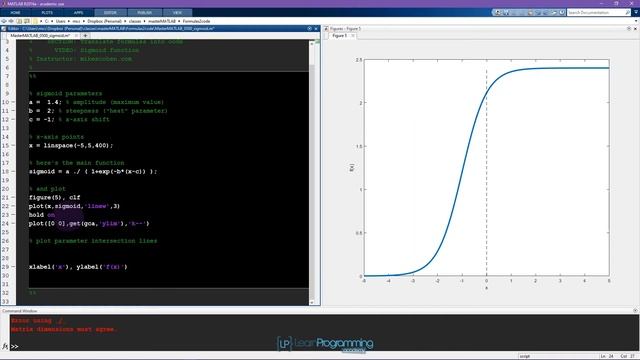This screenshot has width=640, height=360.
Task: Add a new editor document tab
Action: pyautogui.click(x=85, y=36)
